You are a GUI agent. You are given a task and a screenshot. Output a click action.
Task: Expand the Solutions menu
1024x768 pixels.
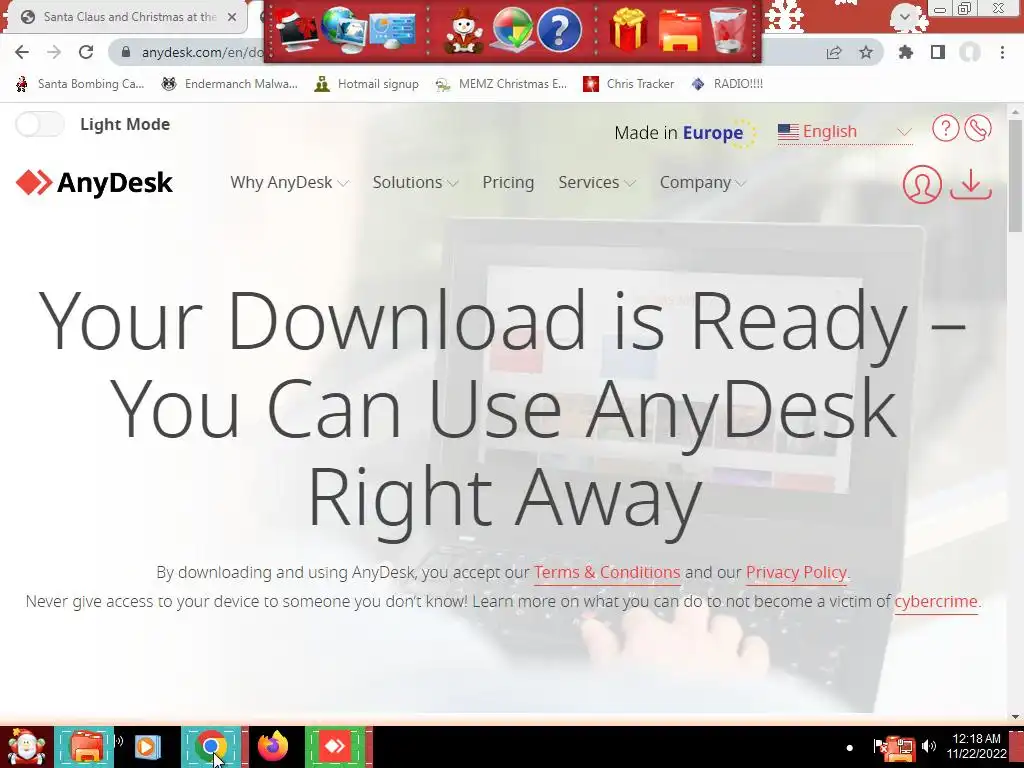point(415,182)
